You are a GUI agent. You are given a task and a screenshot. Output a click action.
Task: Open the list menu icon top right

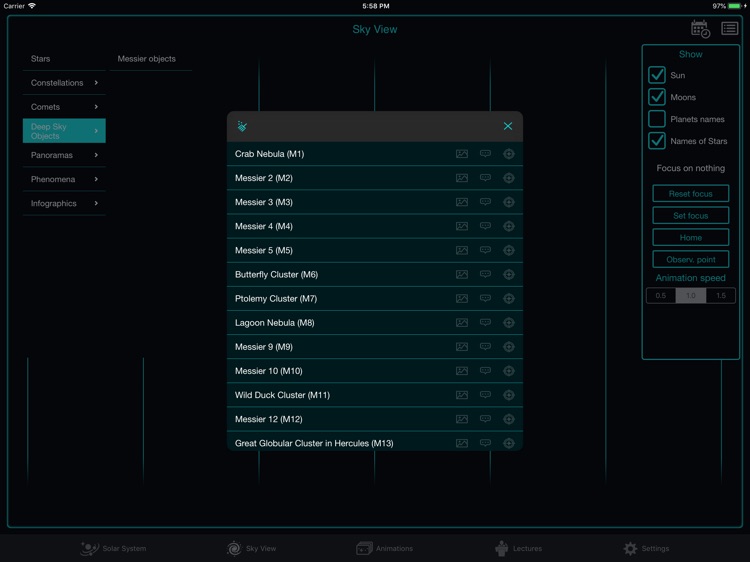730,29
